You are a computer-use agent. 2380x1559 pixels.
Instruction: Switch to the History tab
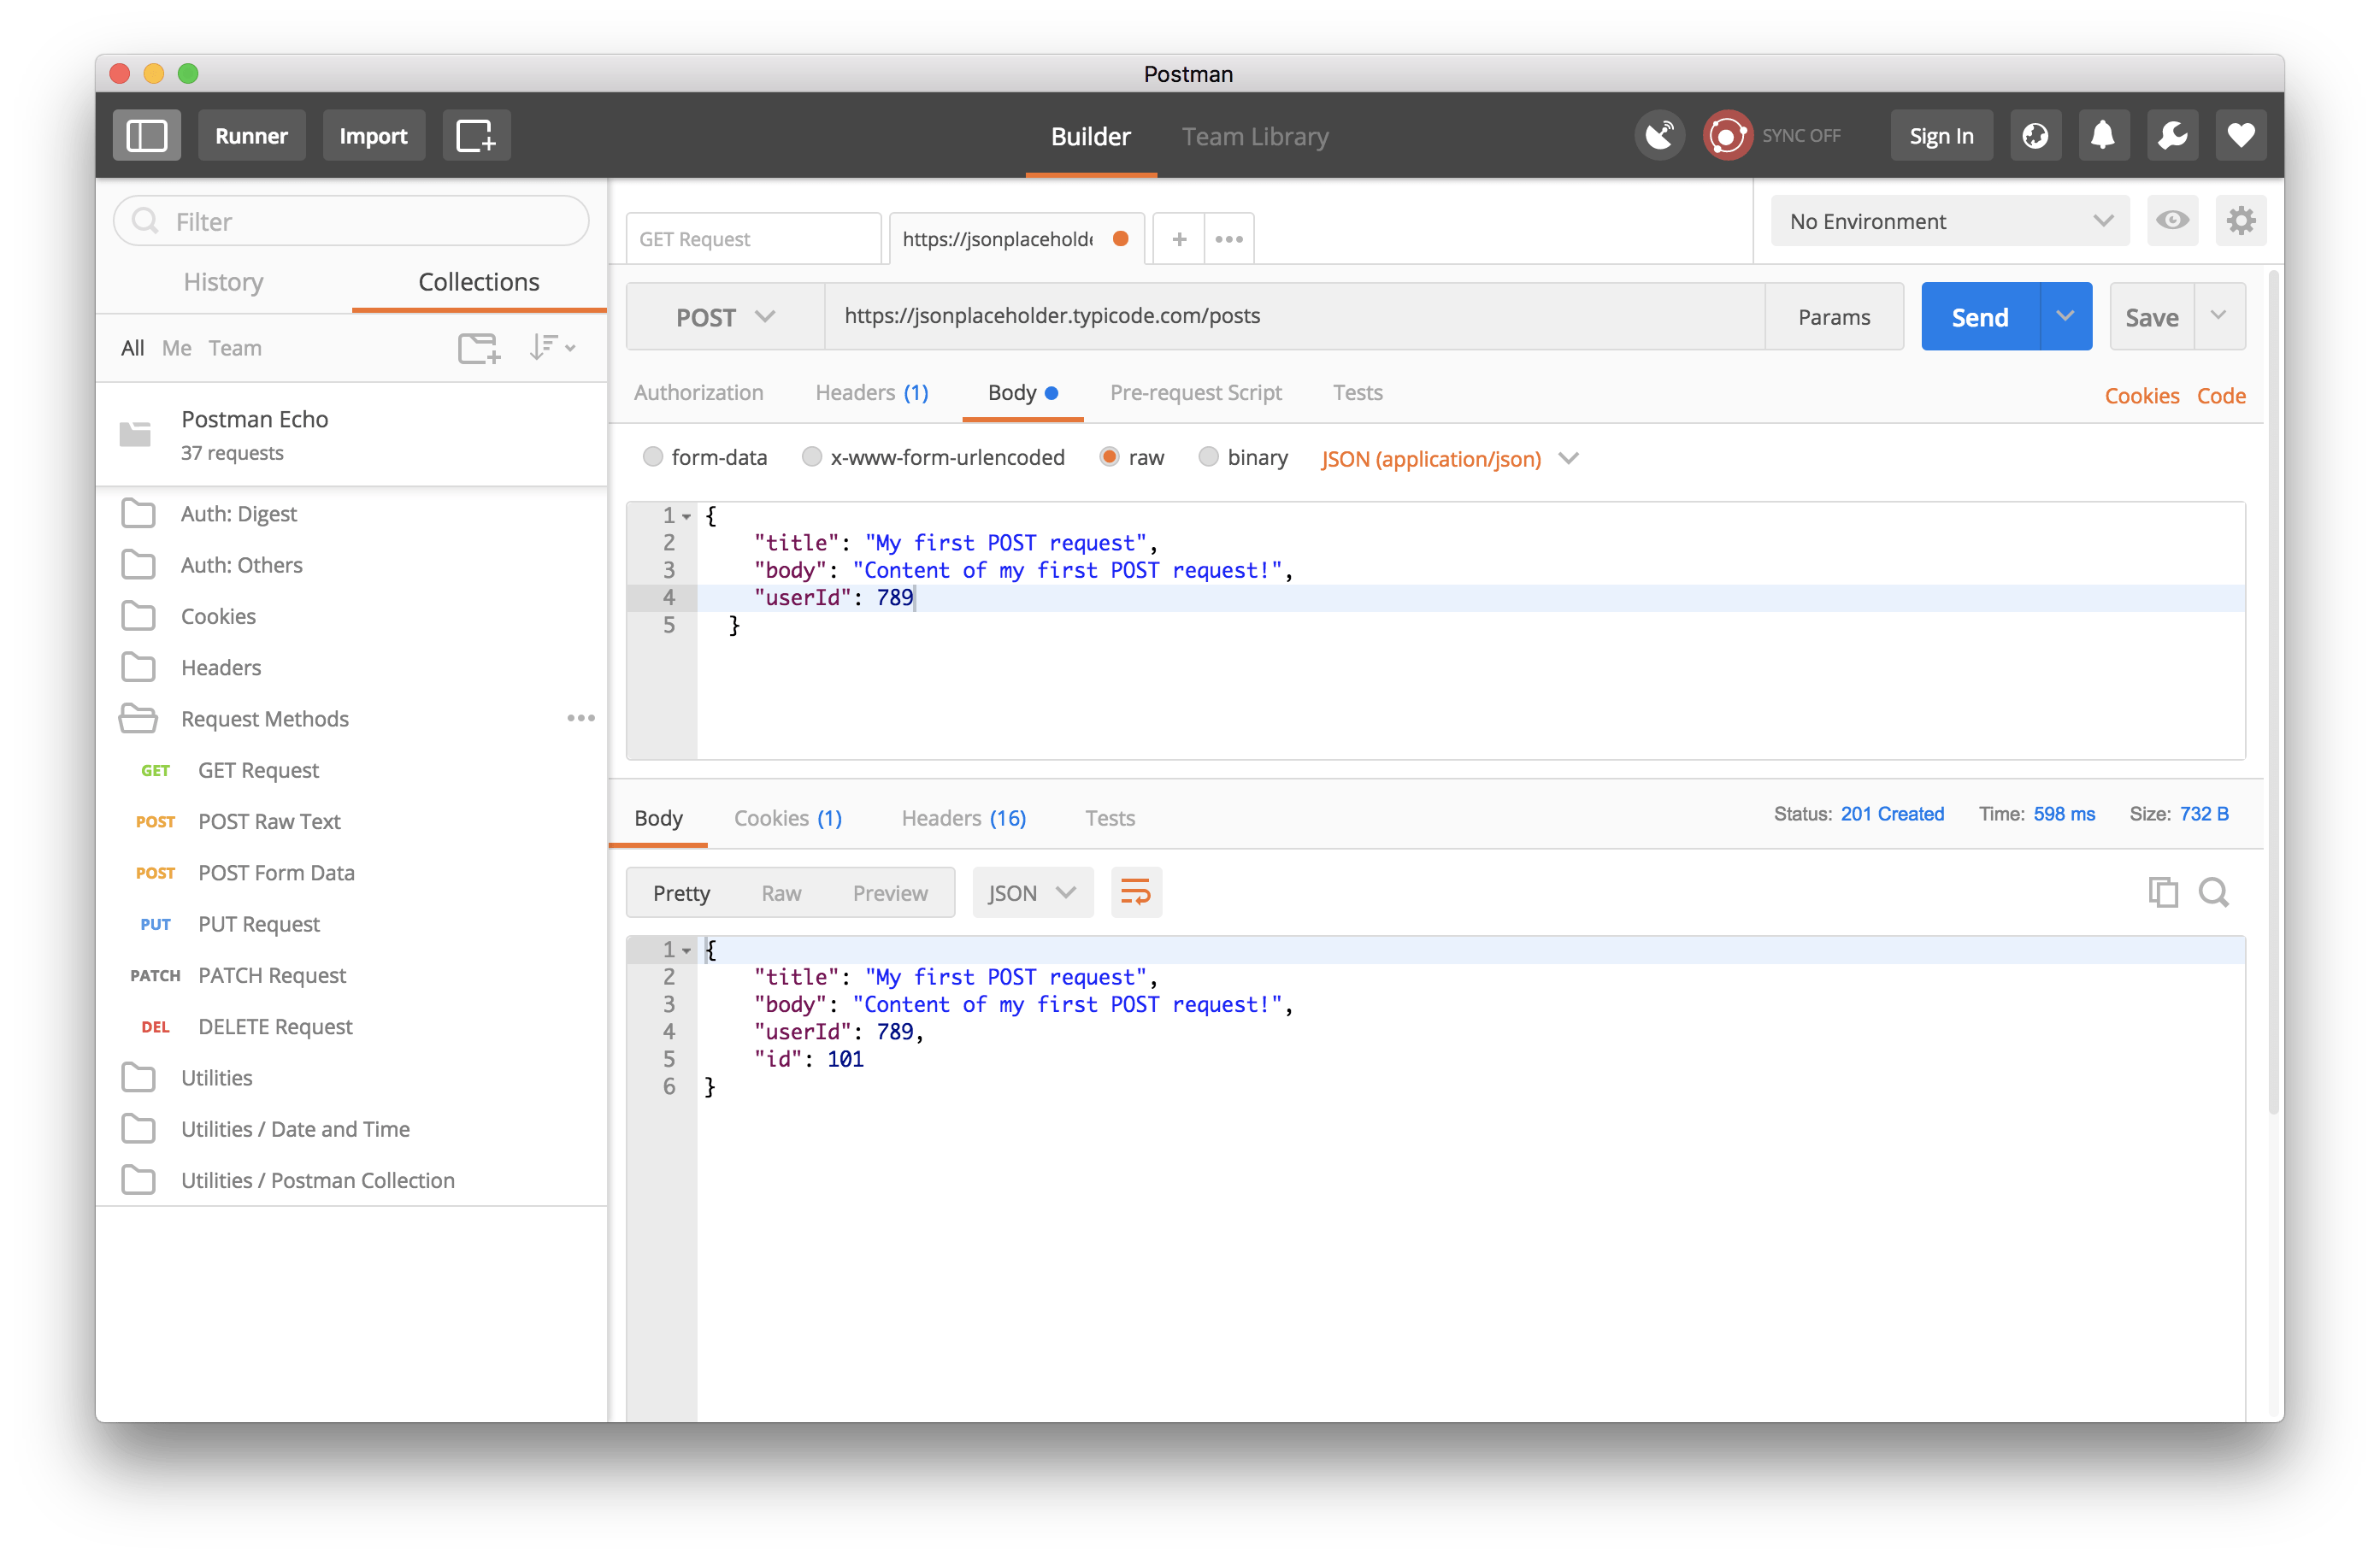(224, 282)
